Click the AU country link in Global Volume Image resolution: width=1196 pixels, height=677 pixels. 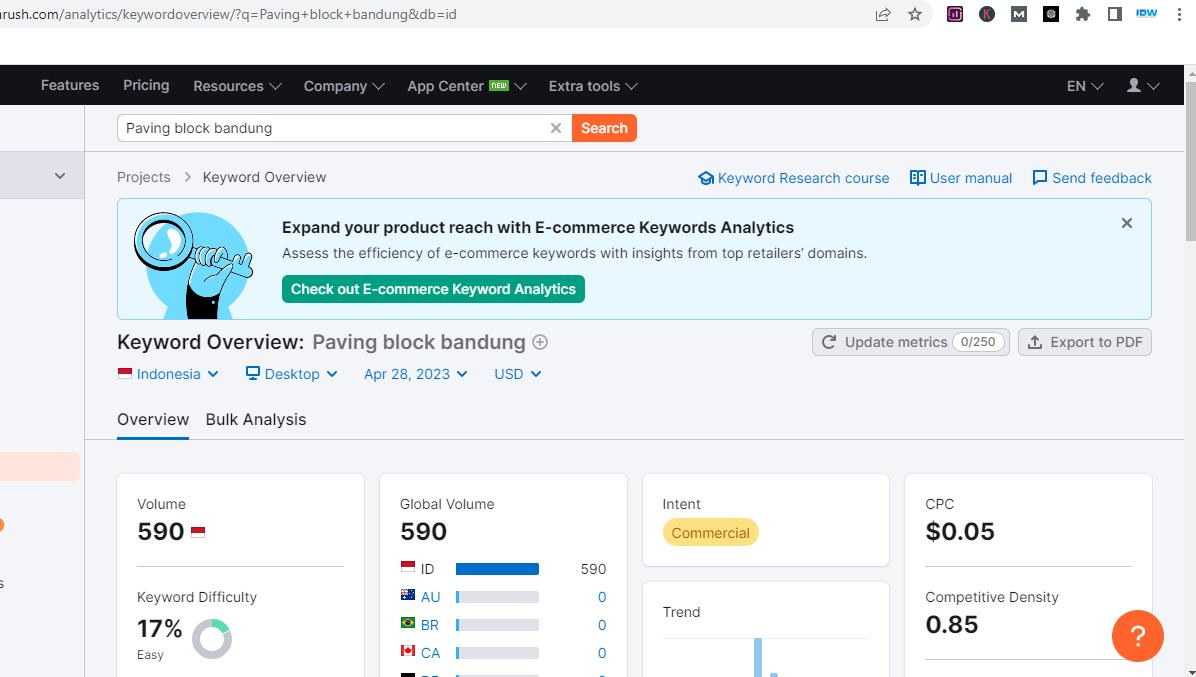(430, 597)
